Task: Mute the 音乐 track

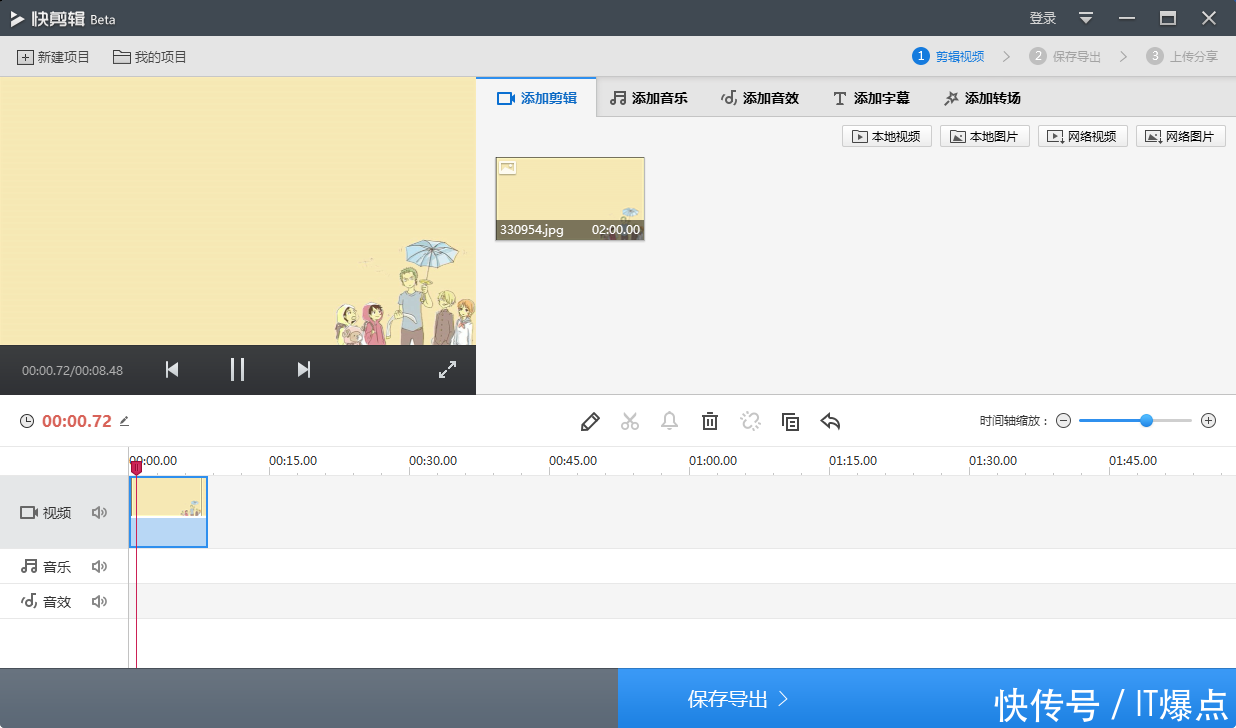Action: (x=99, y=567)
